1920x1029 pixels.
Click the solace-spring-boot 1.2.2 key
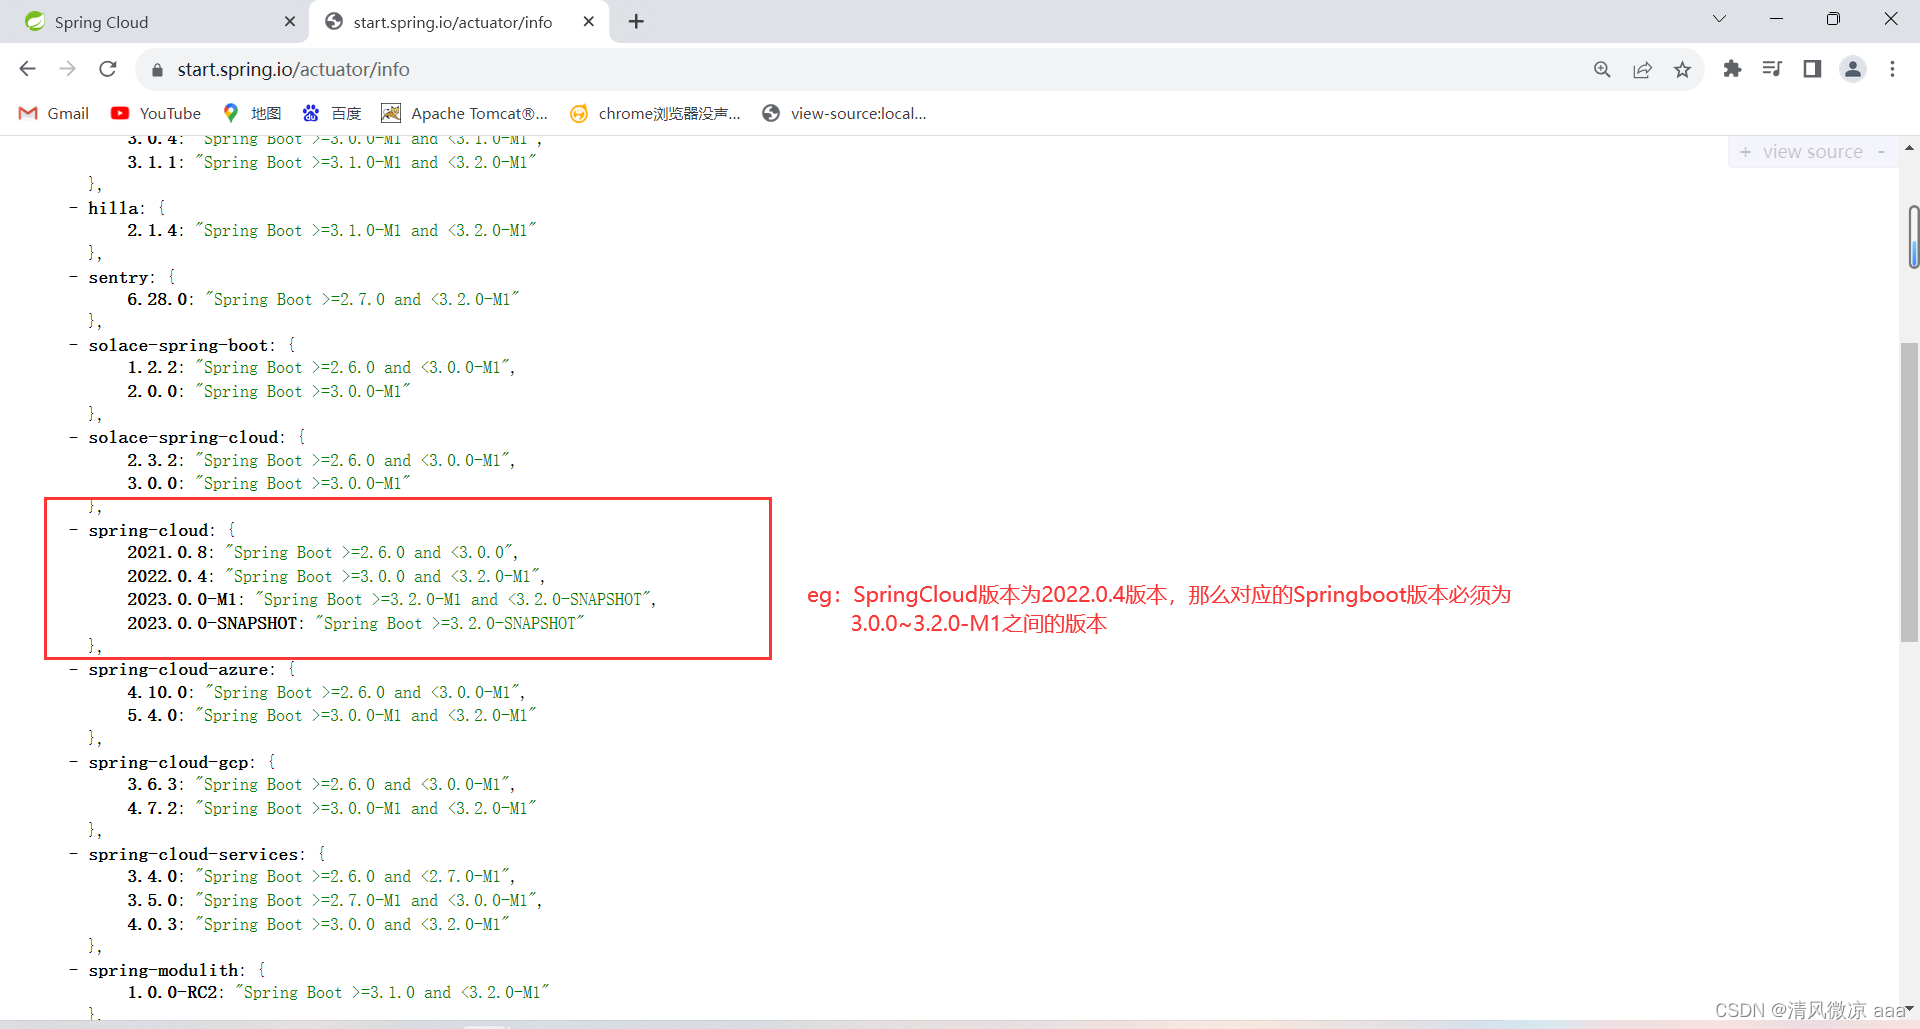(153, 367)
